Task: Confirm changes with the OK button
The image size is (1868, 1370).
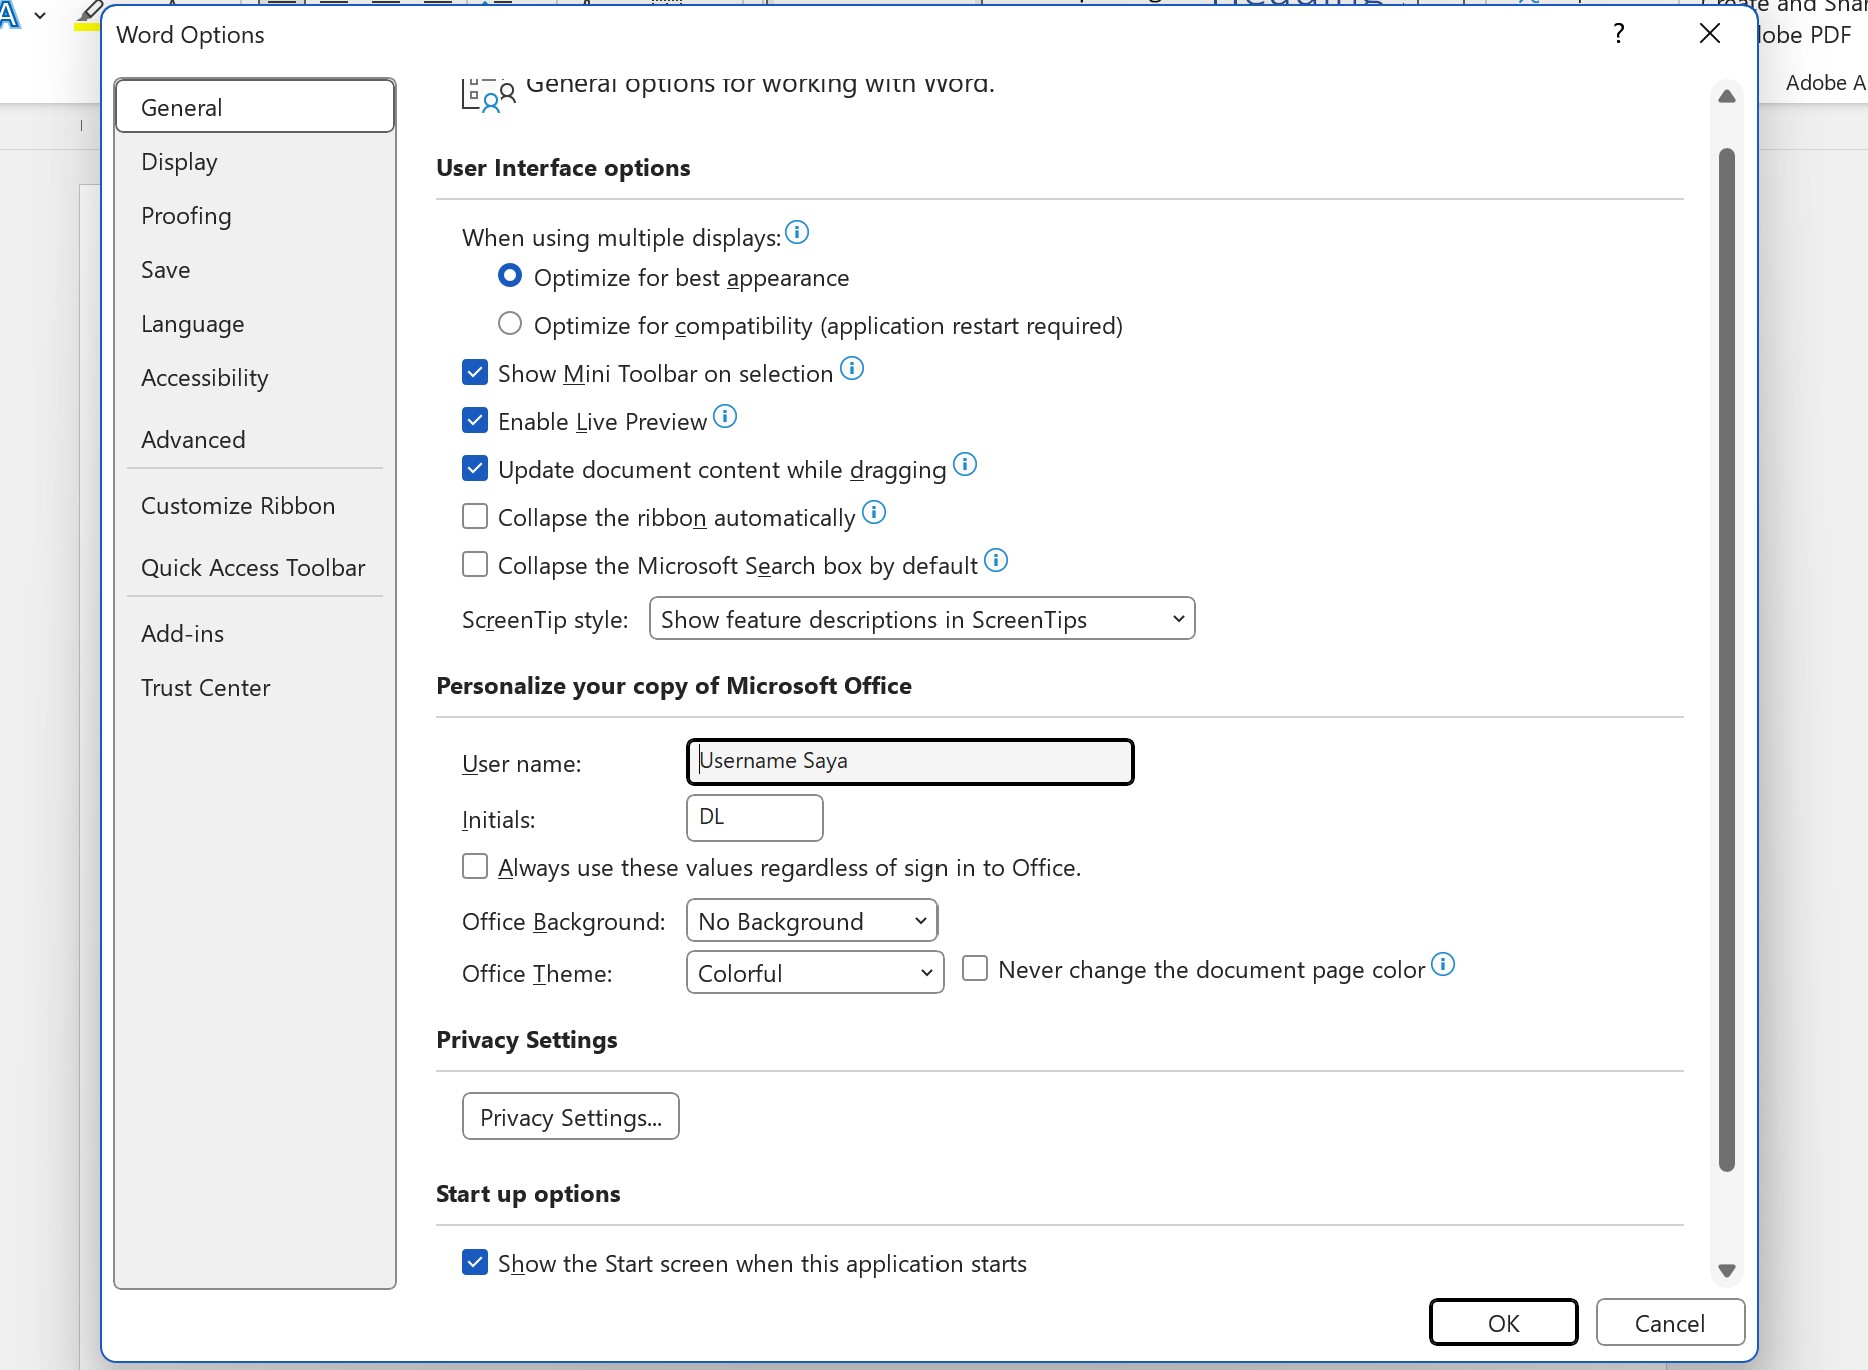Action: pyautogui.click(x=1503, y=1321)
